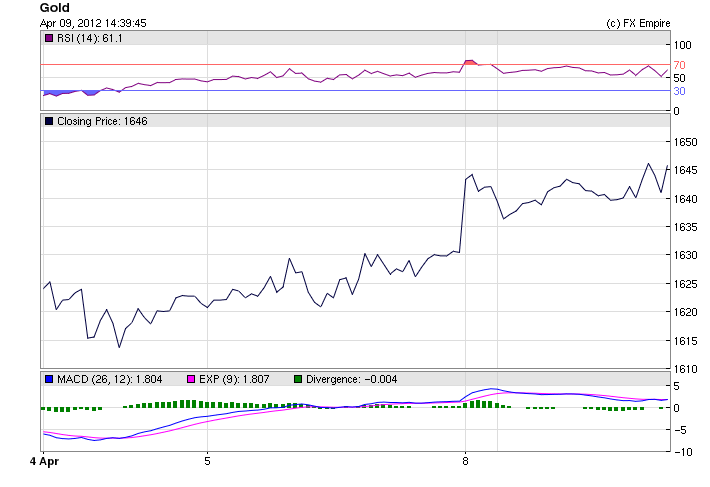Click the red overbought RSI peak above 70
This screenshot has width=710, height=487.
[470, 62]
